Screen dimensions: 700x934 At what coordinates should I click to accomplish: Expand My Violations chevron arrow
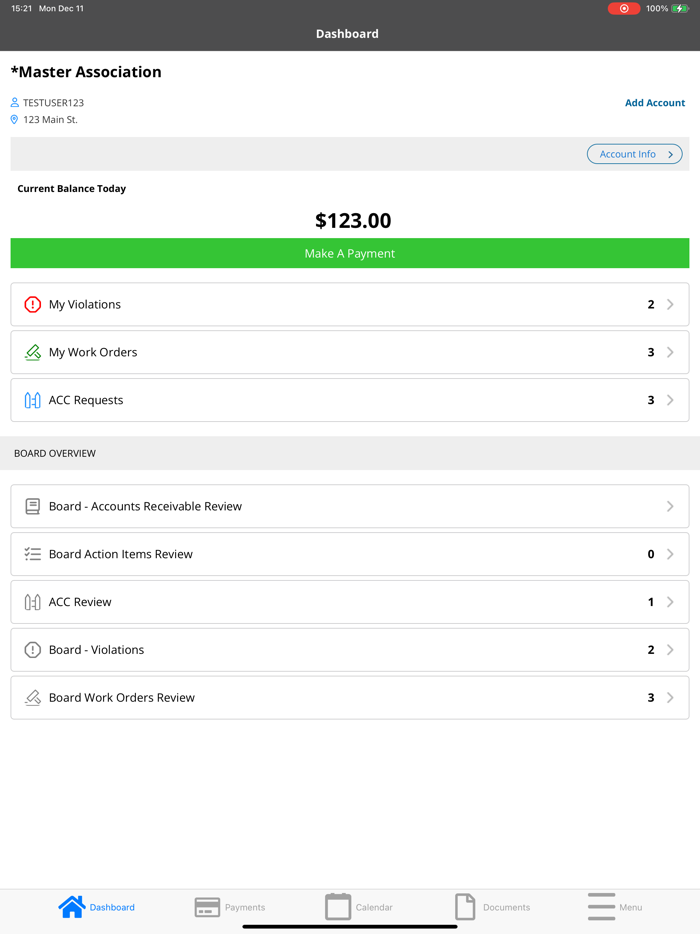click(670, 305)
